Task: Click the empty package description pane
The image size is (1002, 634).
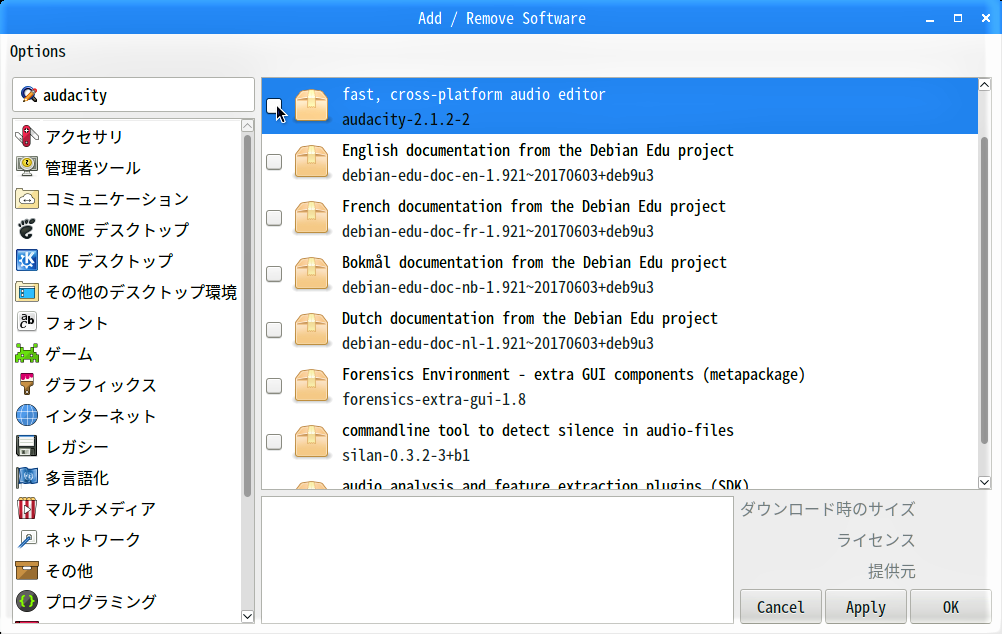Action: click(x=497, y=559)
